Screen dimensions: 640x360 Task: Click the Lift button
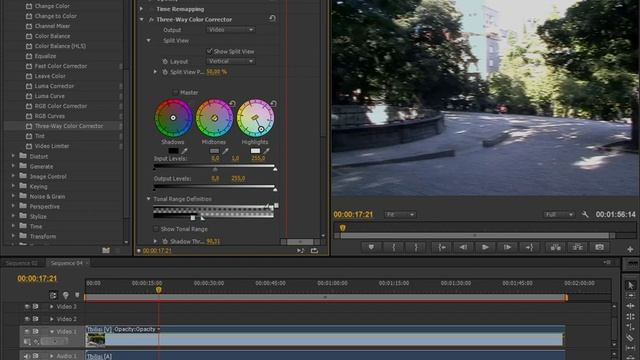[556, 247]
